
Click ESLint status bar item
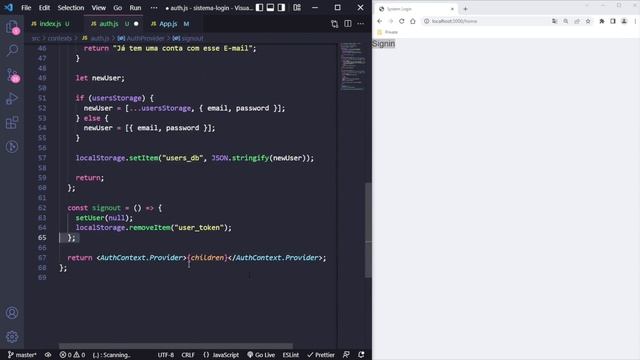point(291,355)
